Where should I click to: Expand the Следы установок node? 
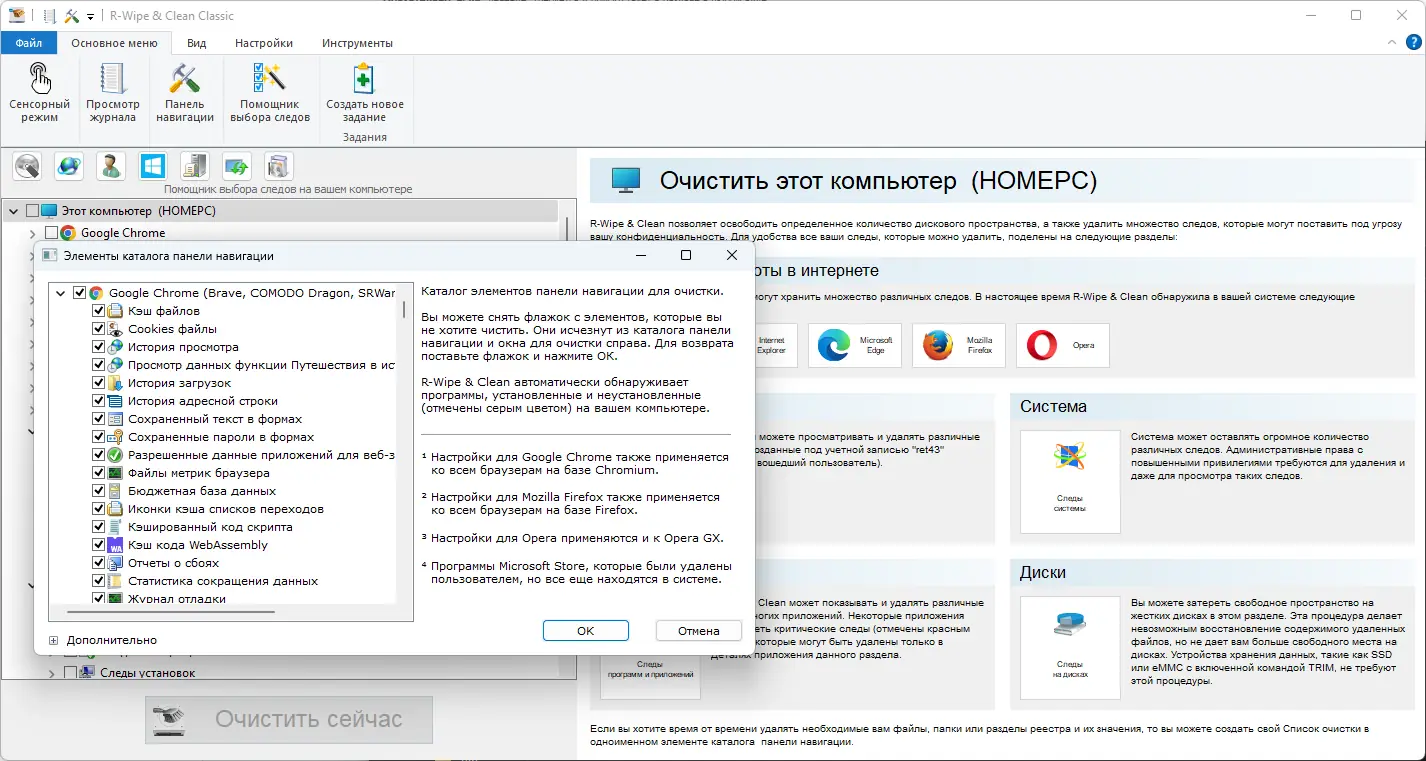(x=51, y=673)
